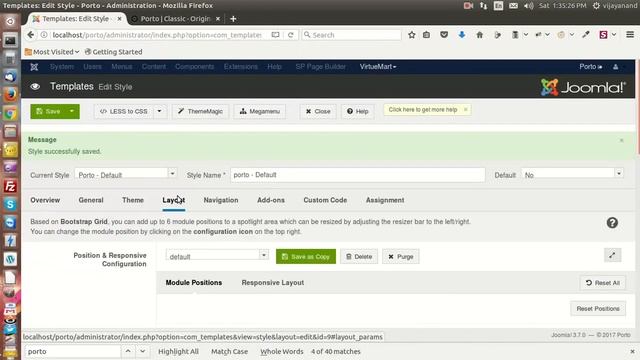Click the Reset Positions button
Screen dimensions: 640x360
[598, 309]
